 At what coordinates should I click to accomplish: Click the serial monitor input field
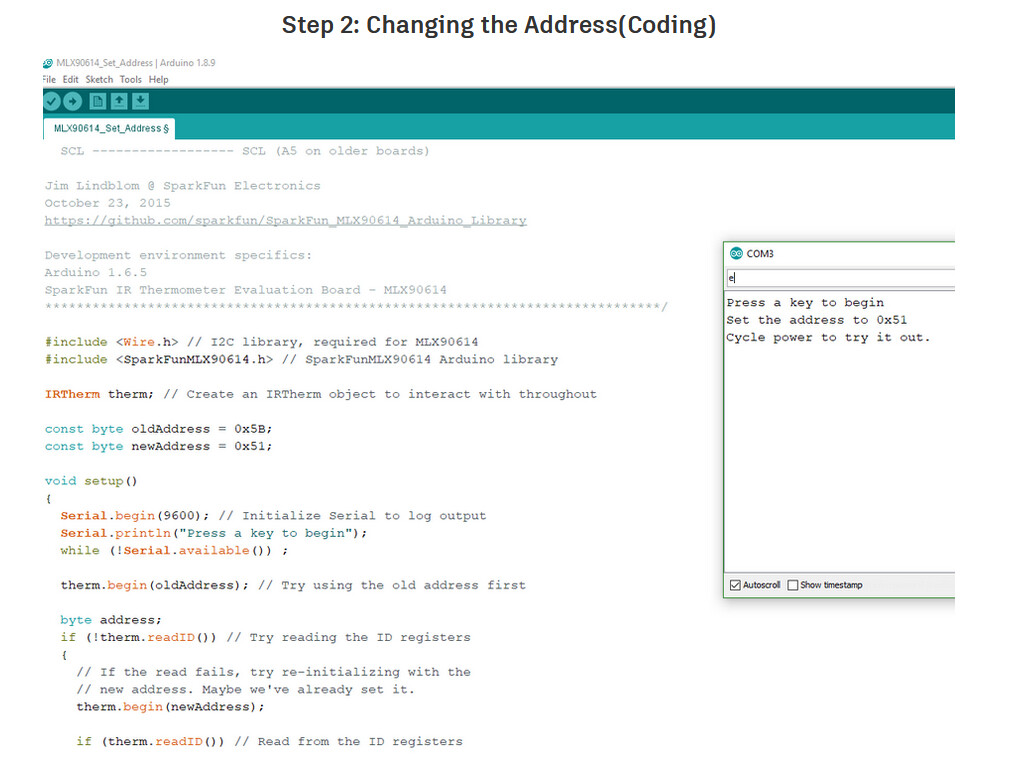[841, 278]
